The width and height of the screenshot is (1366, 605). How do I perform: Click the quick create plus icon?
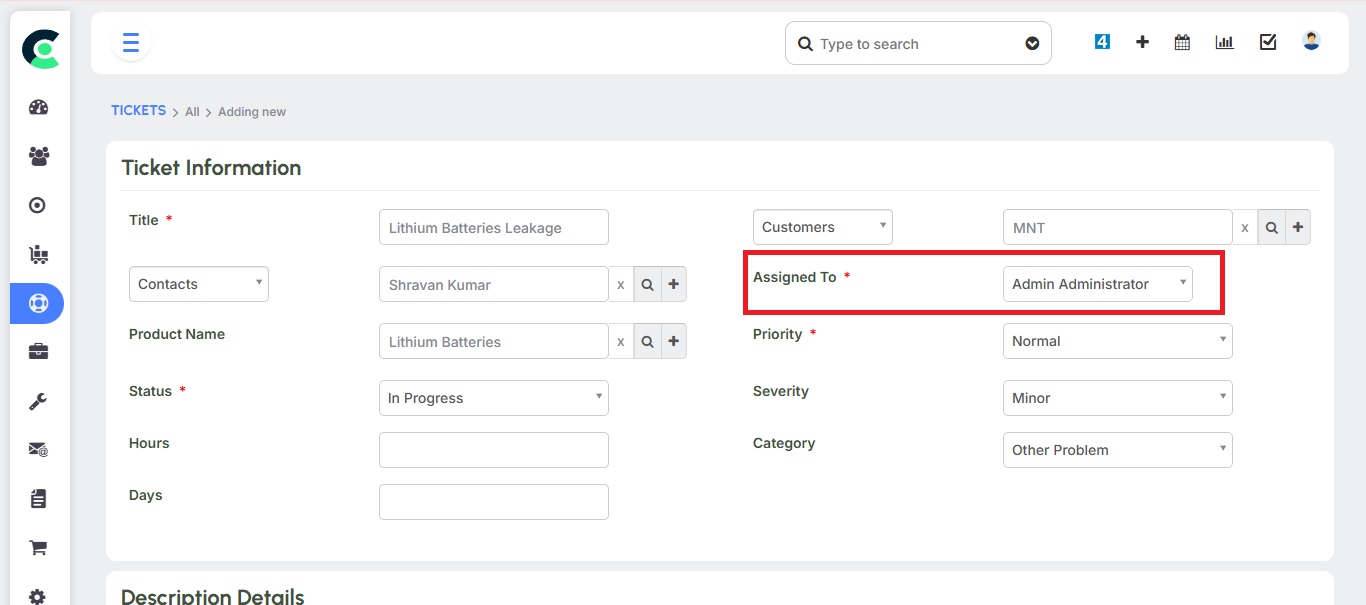1142,42
